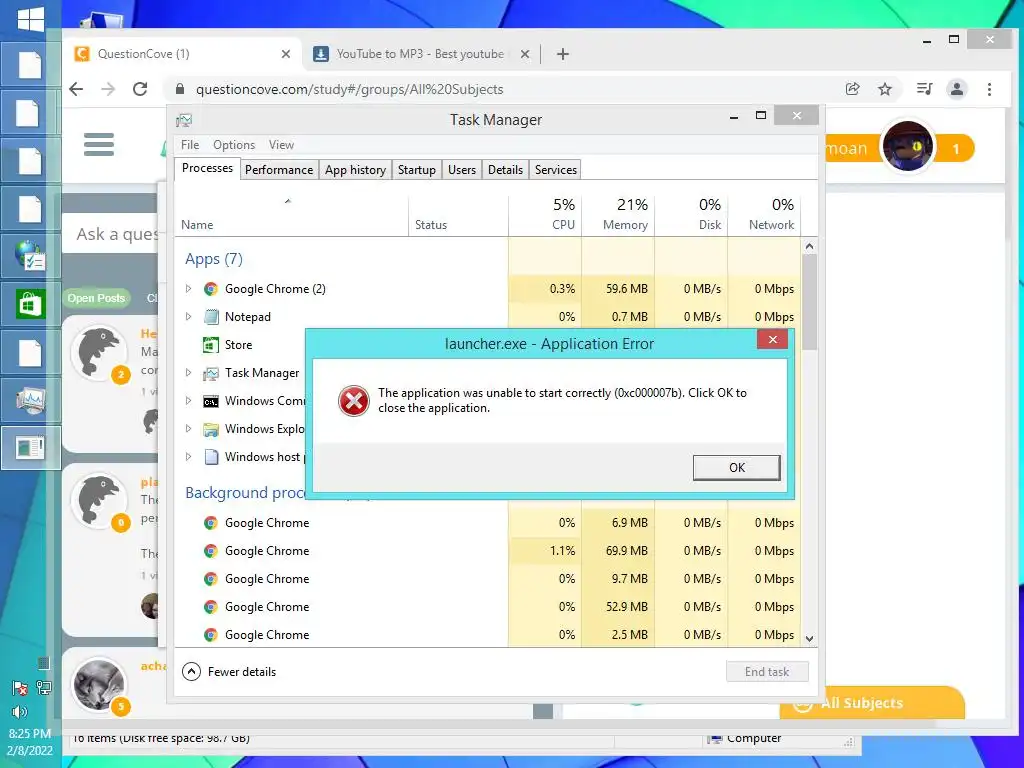Open the Chrome profile icon

(957, 89)
